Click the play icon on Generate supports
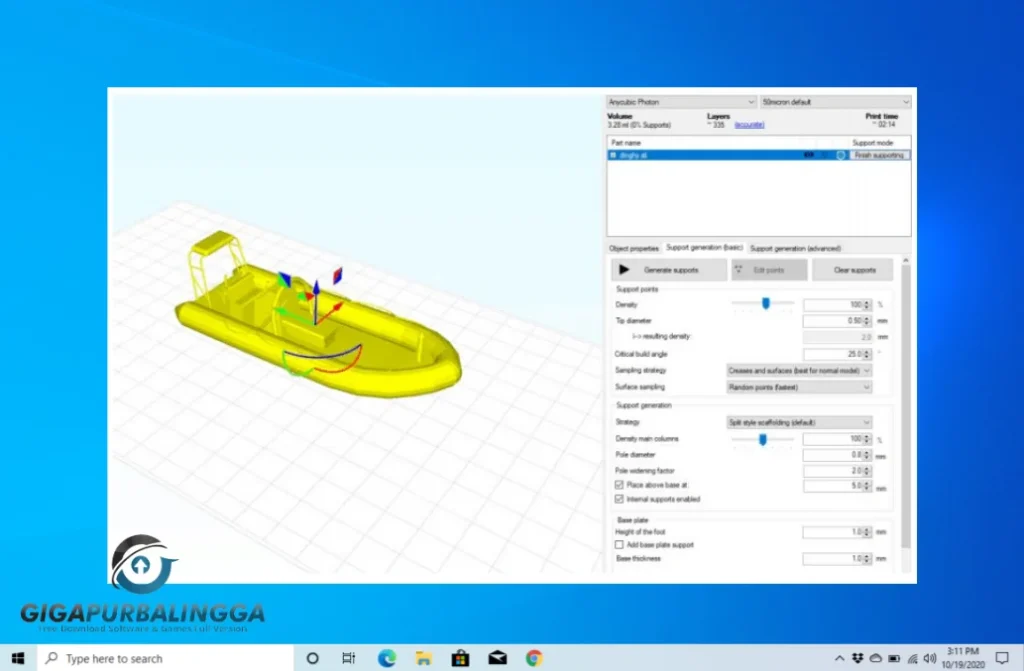Screen dimensions: 1024x671 click(x=623, y=269)
